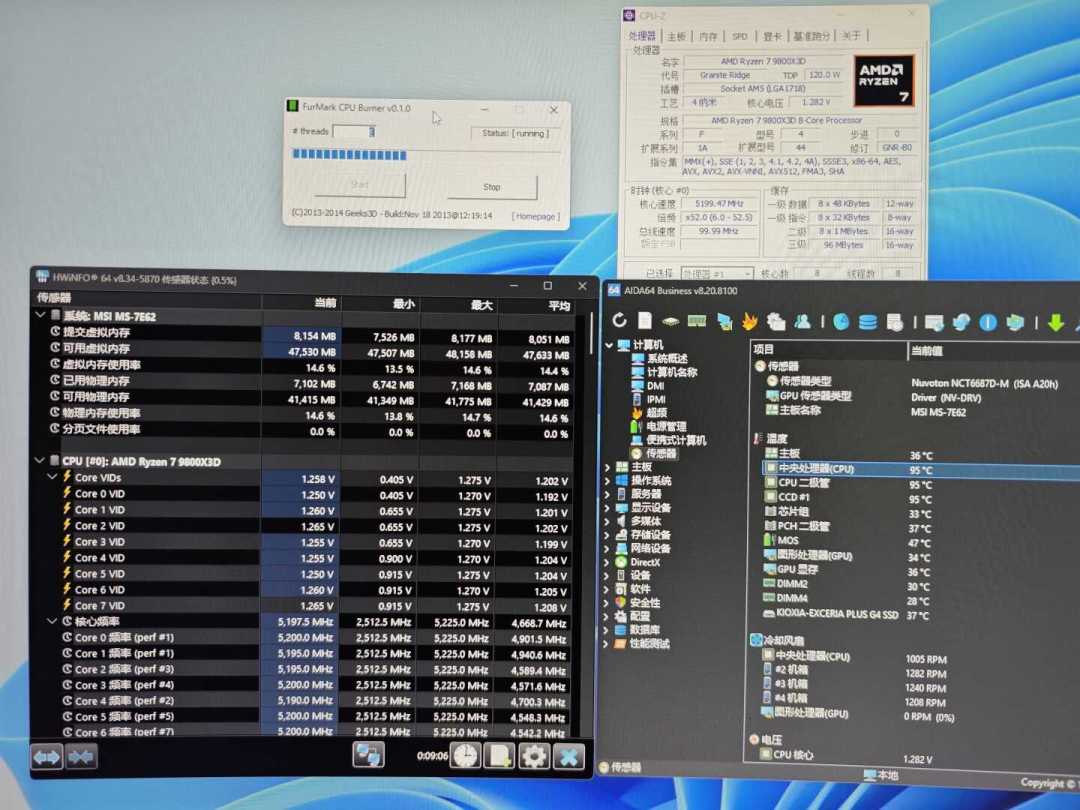
Task: Click HWiNFO network monitors icon button
Action: [x=368, y=756]
